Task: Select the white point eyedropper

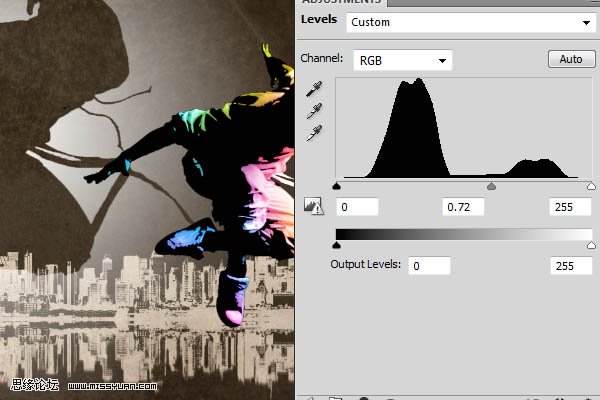Action: point(314,133)
